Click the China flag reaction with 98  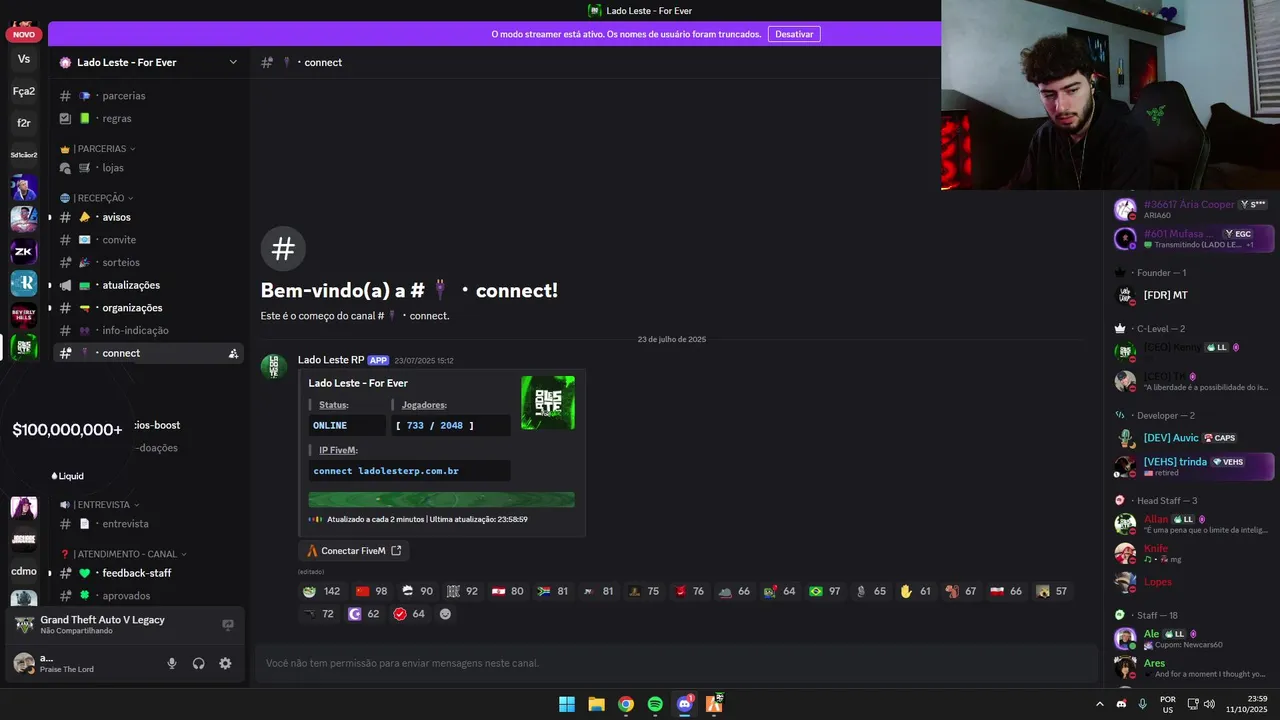(x=372, y=591)
